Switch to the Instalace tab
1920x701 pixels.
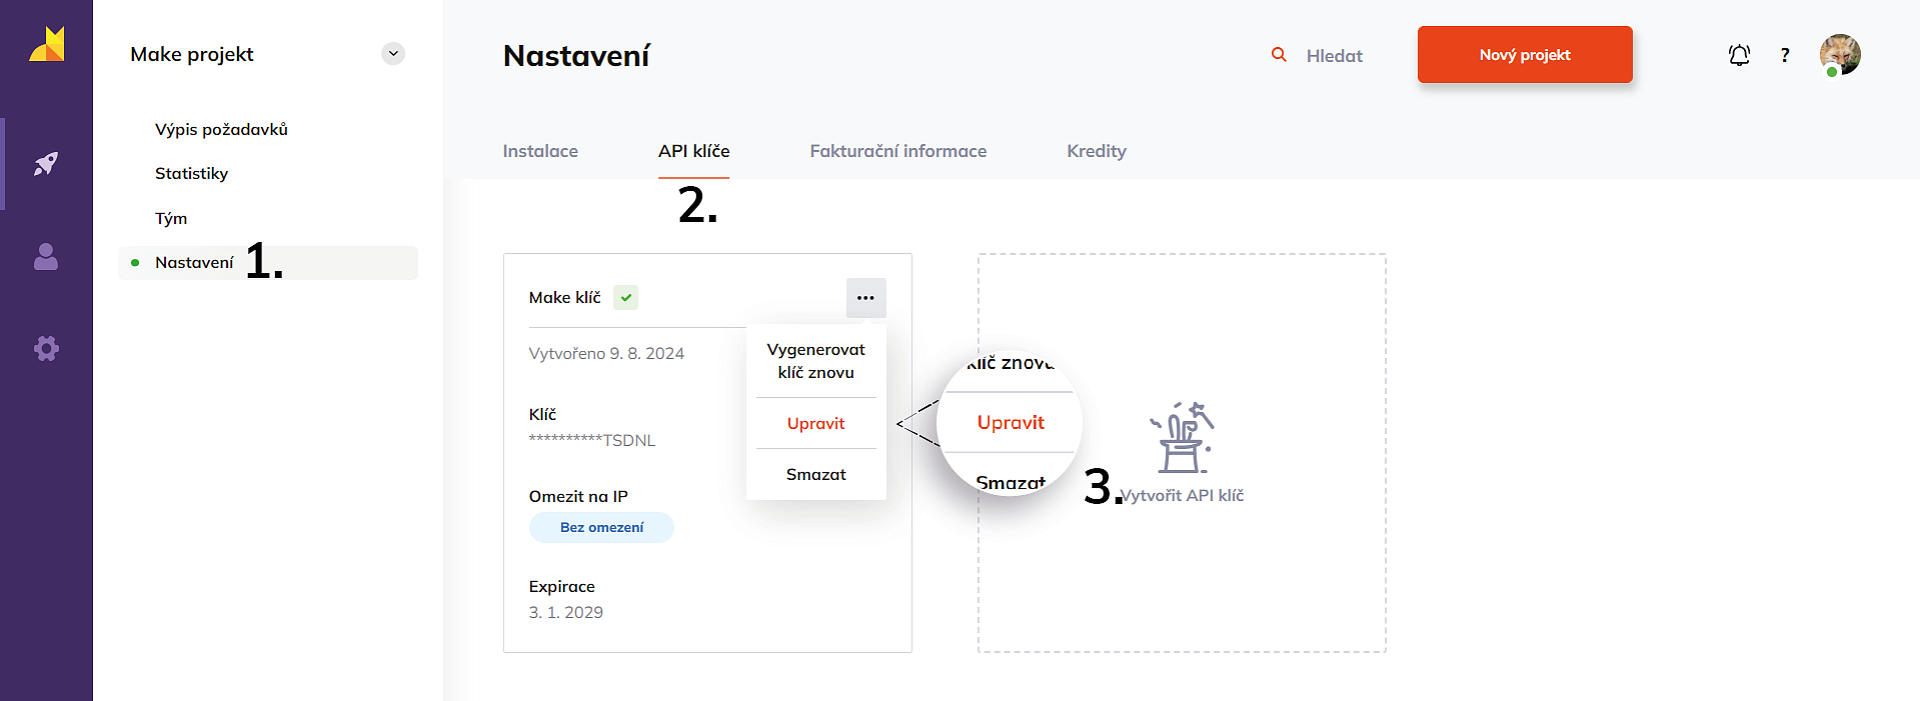pos(540,151)
